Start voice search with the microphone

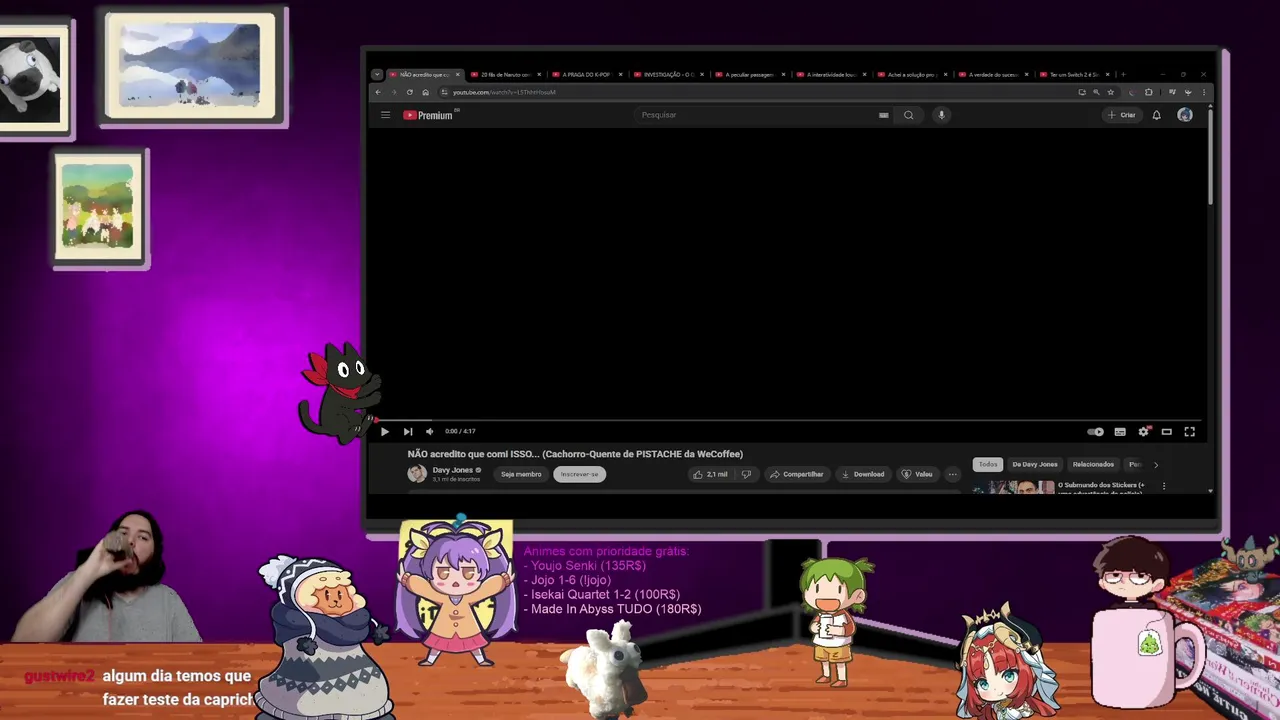[x=941, y=115]
